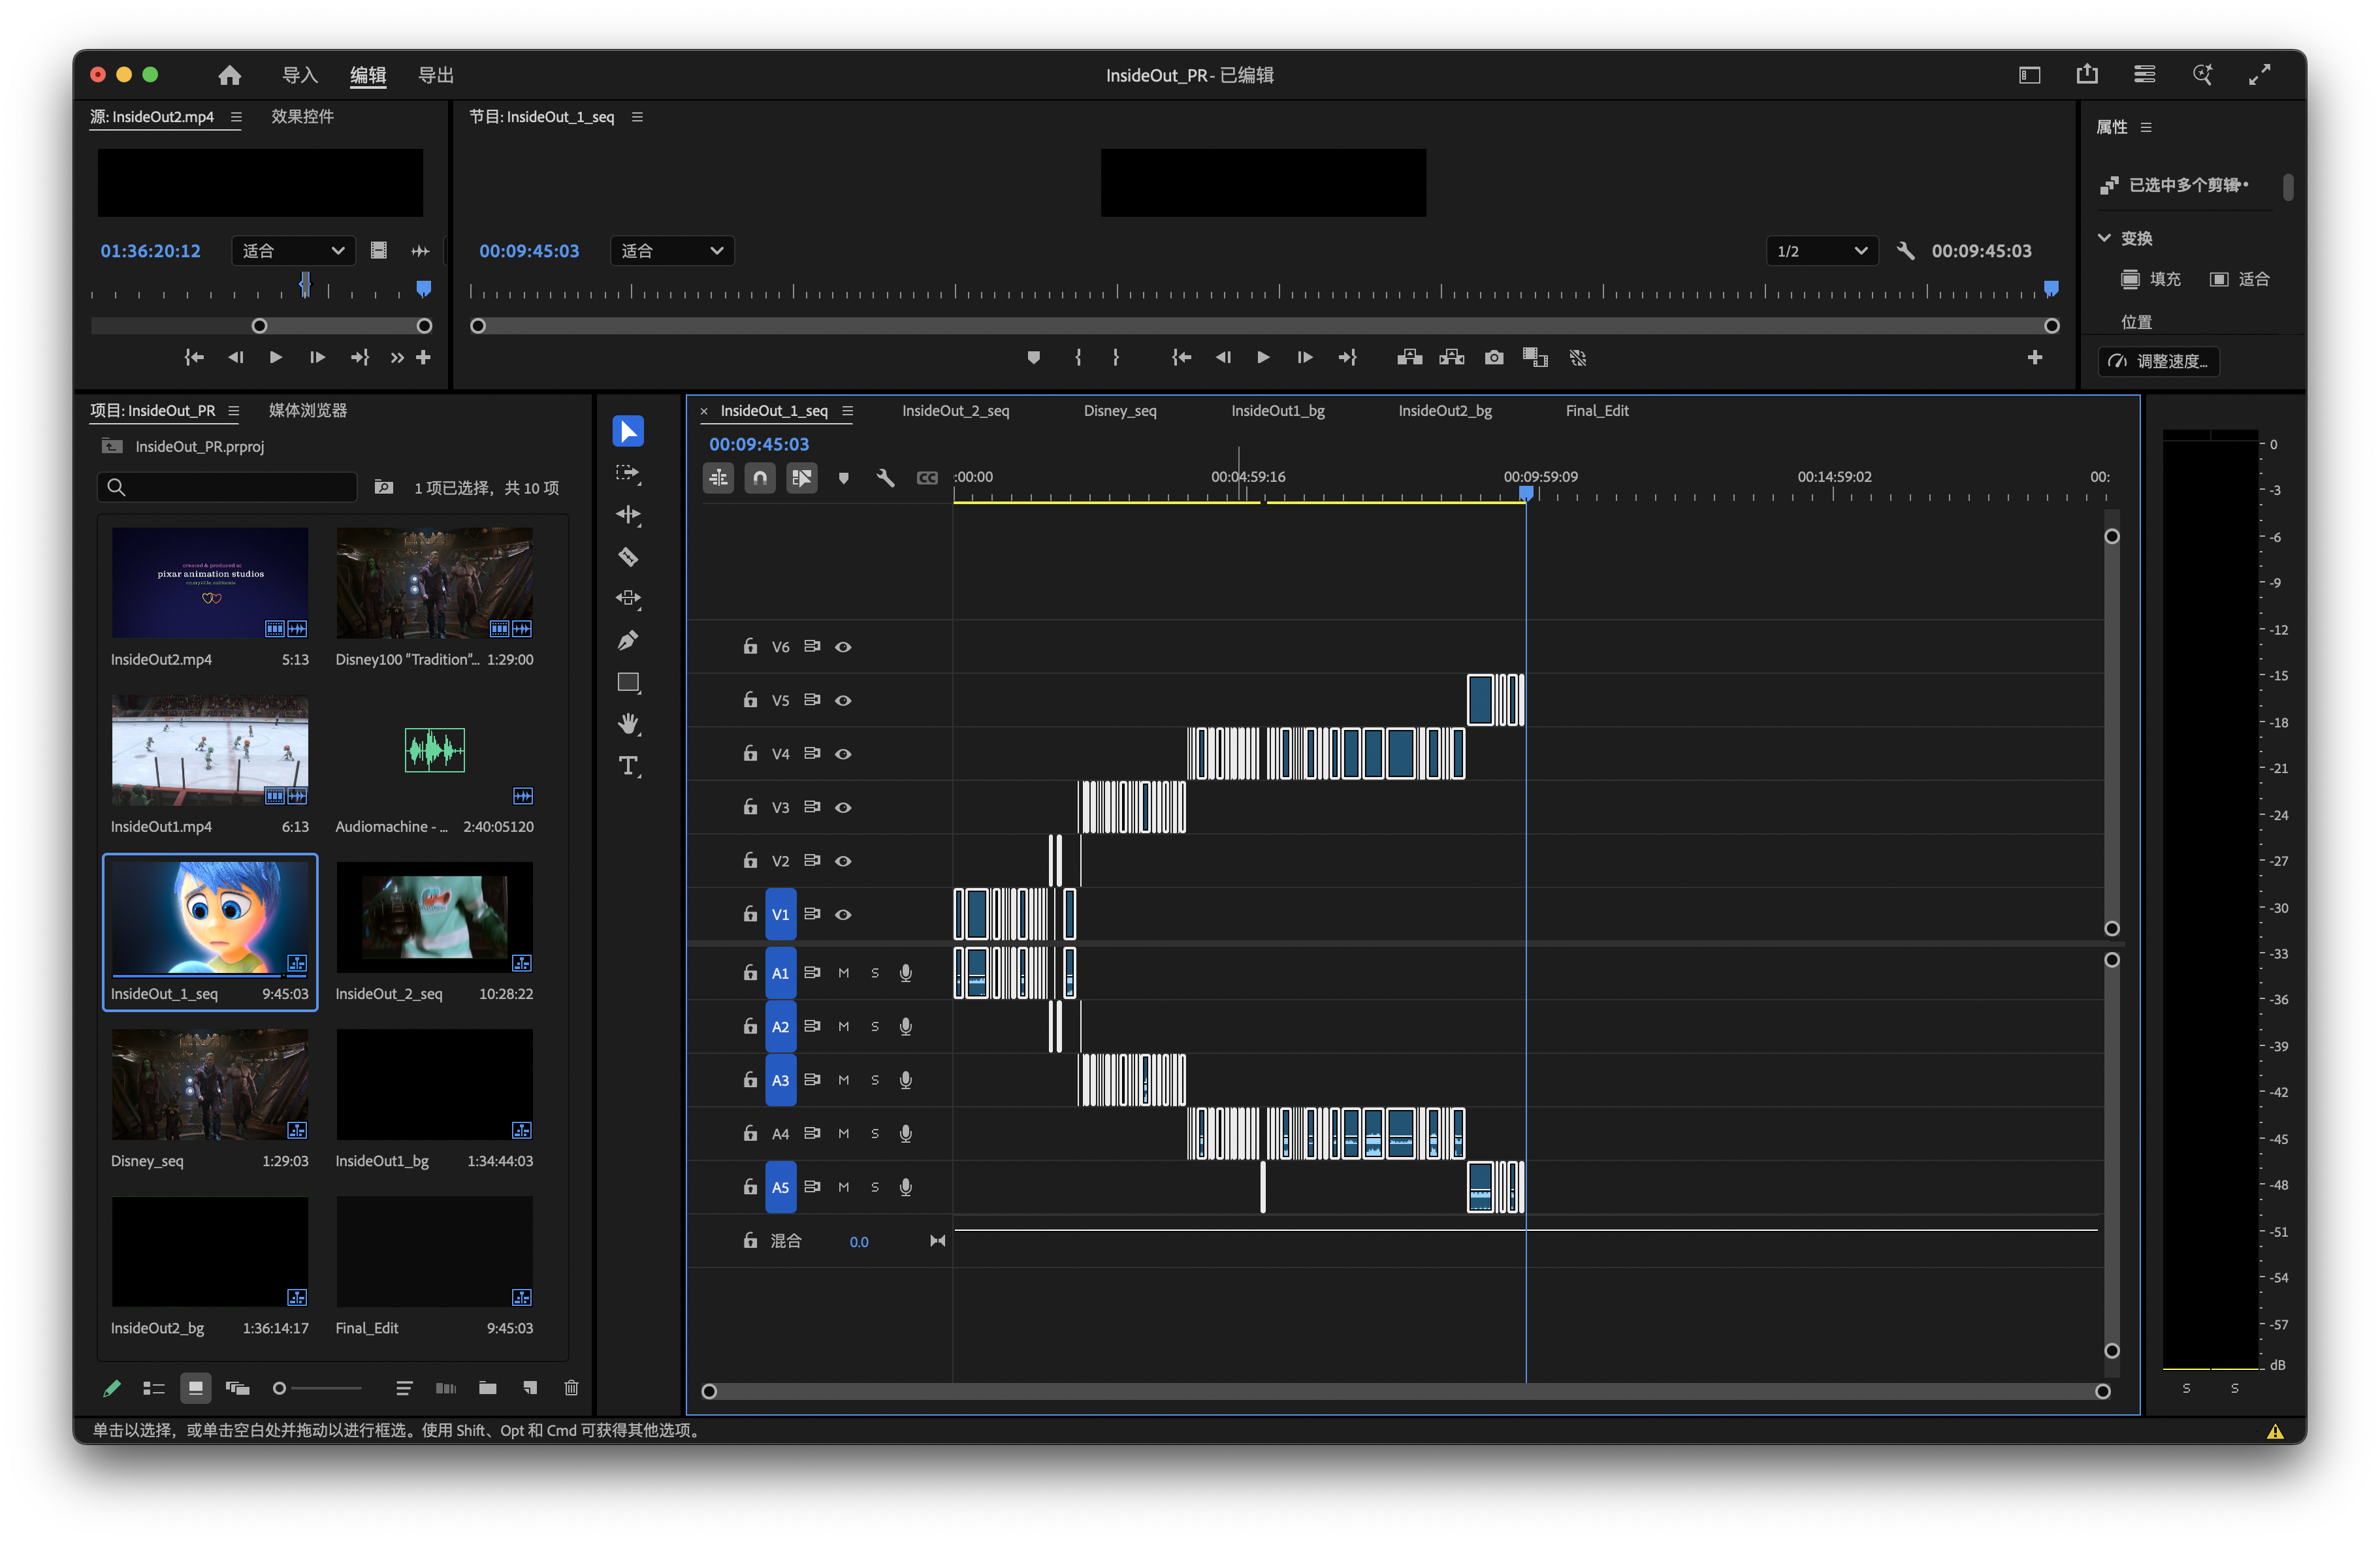Toggle track lock for V3

pyautogui.click(x=750, y=807)
